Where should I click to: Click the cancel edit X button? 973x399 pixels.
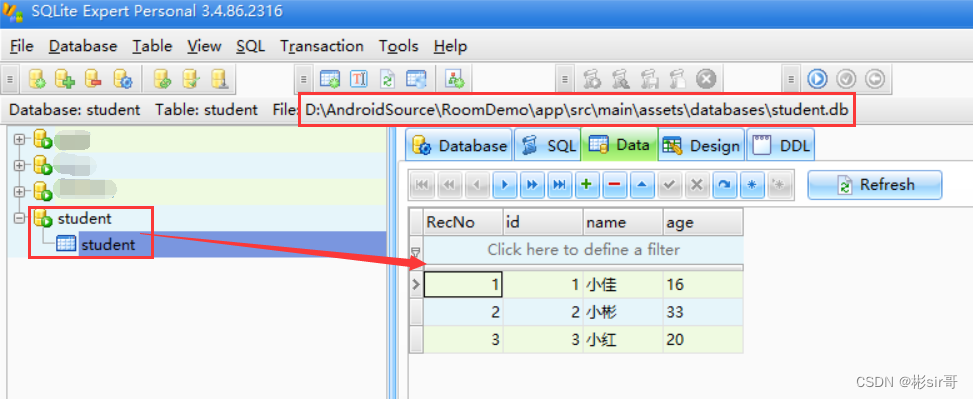click(x=697, y=184)
